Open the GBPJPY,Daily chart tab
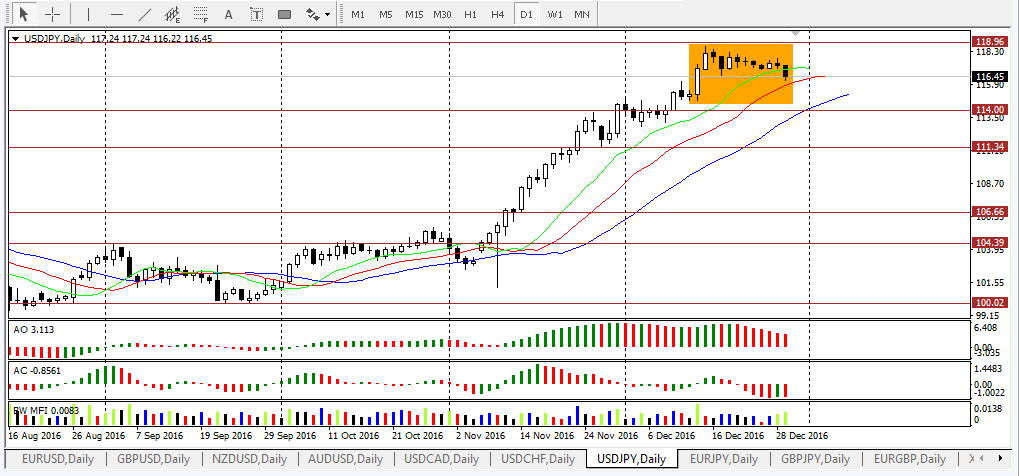Viewport: 1019px width, 476px height. 816,459
